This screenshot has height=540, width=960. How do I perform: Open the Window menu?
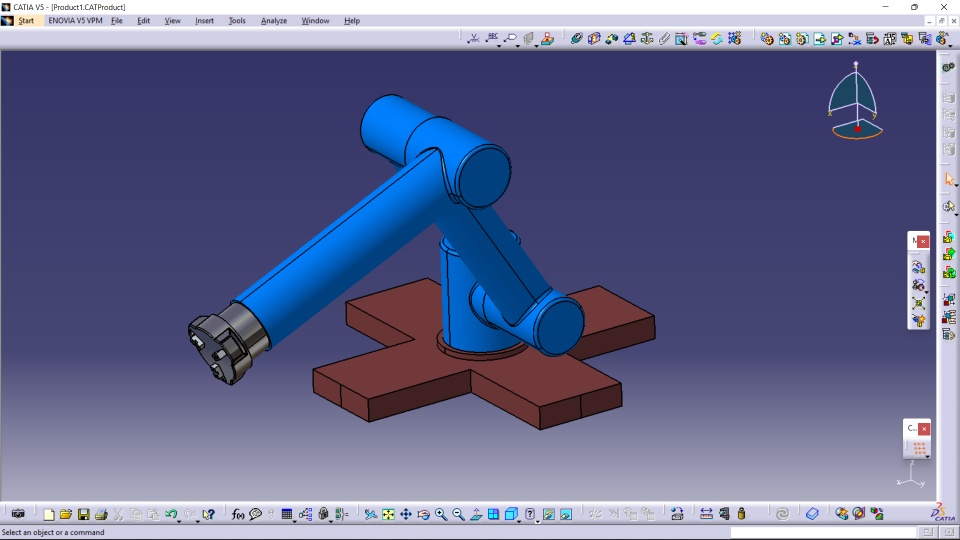coord(315,20)
